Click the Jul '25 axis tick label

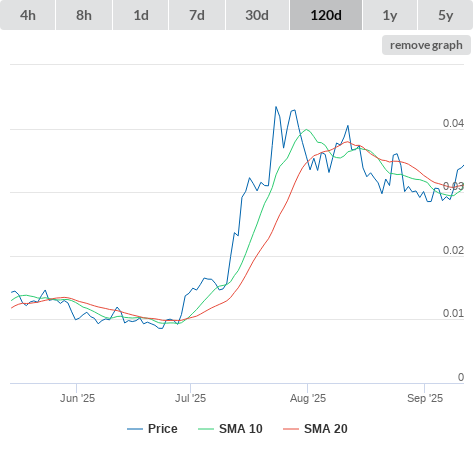[x=190, y=398]
